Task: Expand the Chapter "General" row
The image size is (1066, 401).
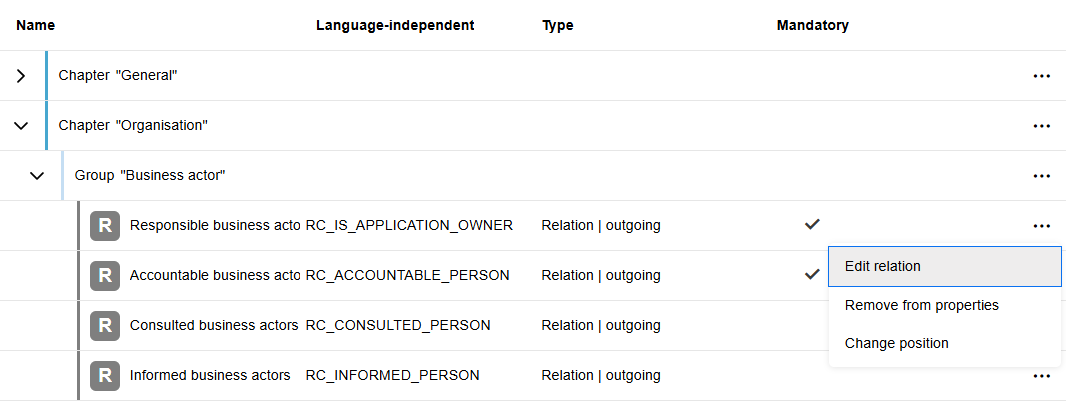Action: (x=21, y=76)
